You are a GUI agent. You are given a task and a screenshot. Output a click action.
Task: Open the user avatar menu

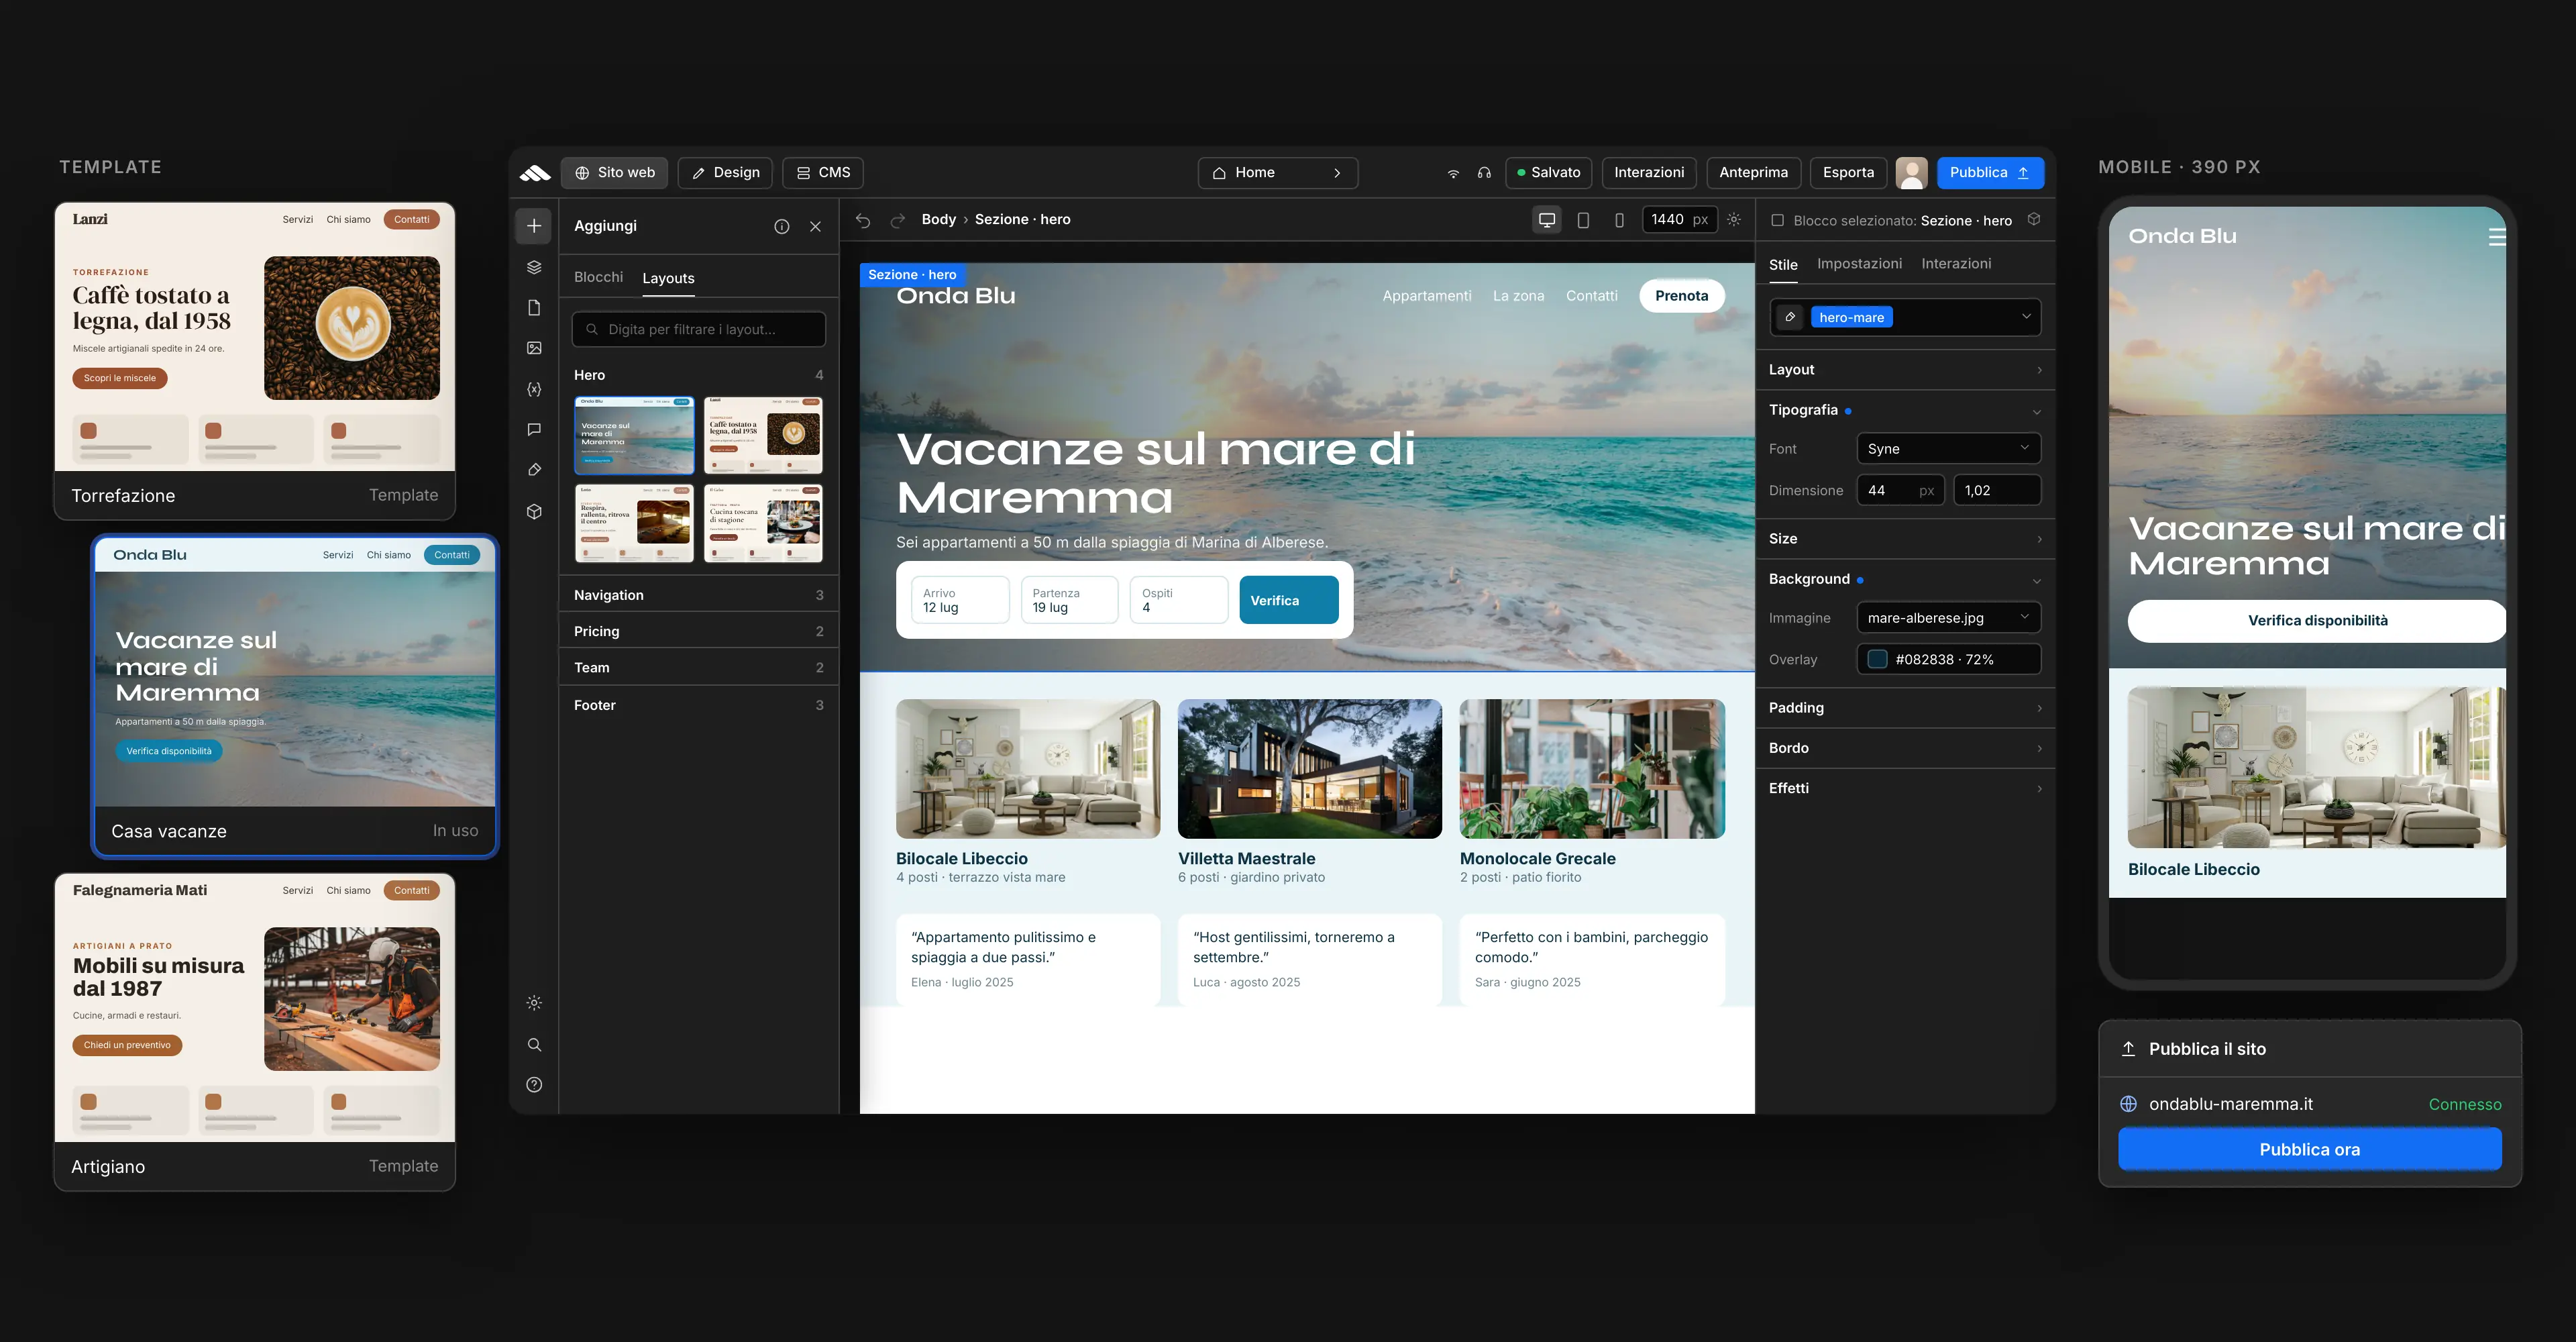point(1912,173)
